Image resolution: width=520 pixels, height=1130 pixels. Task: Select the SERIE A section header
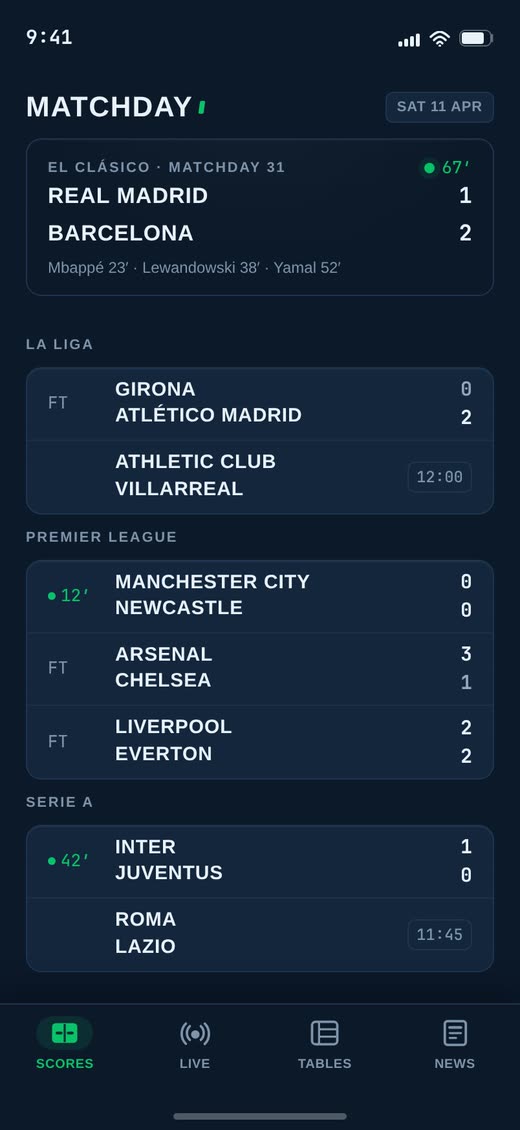pyautogui.click(x=60, y=802)
